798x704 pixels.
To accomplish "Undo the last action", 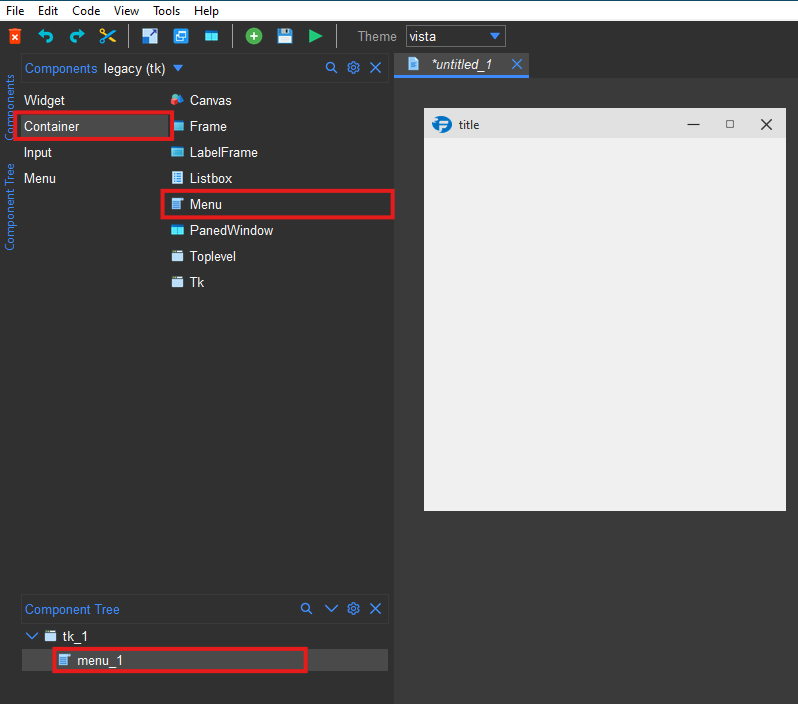I will (46, 36).
